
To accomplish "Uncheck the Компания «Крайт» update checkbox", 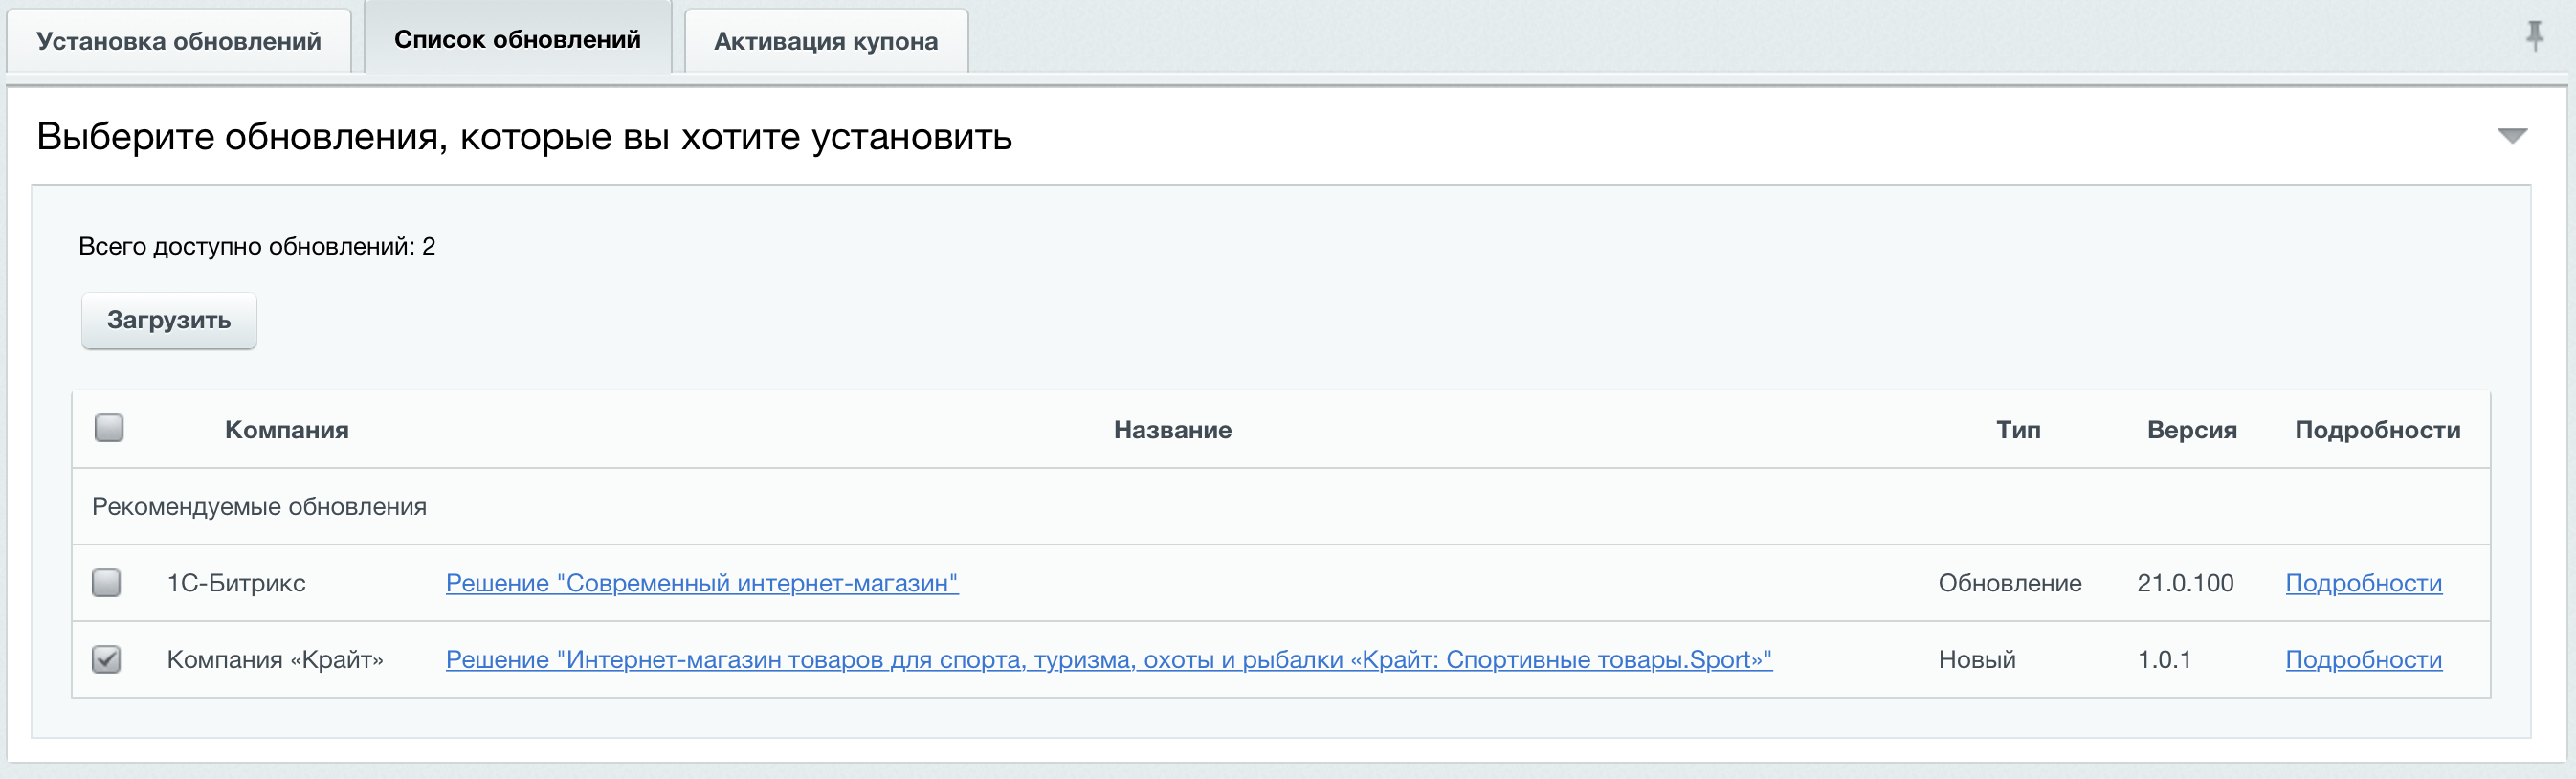I will 106,659.
